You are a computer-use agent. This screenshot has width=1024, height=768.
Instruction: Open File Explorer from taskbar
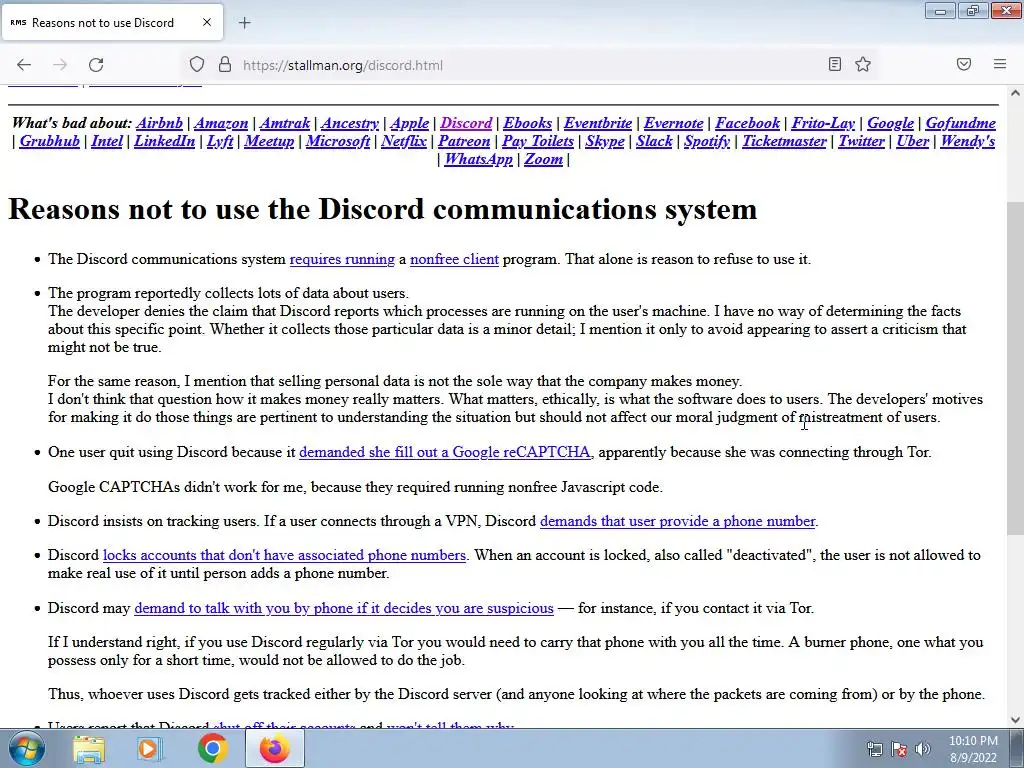pos(89,749)
